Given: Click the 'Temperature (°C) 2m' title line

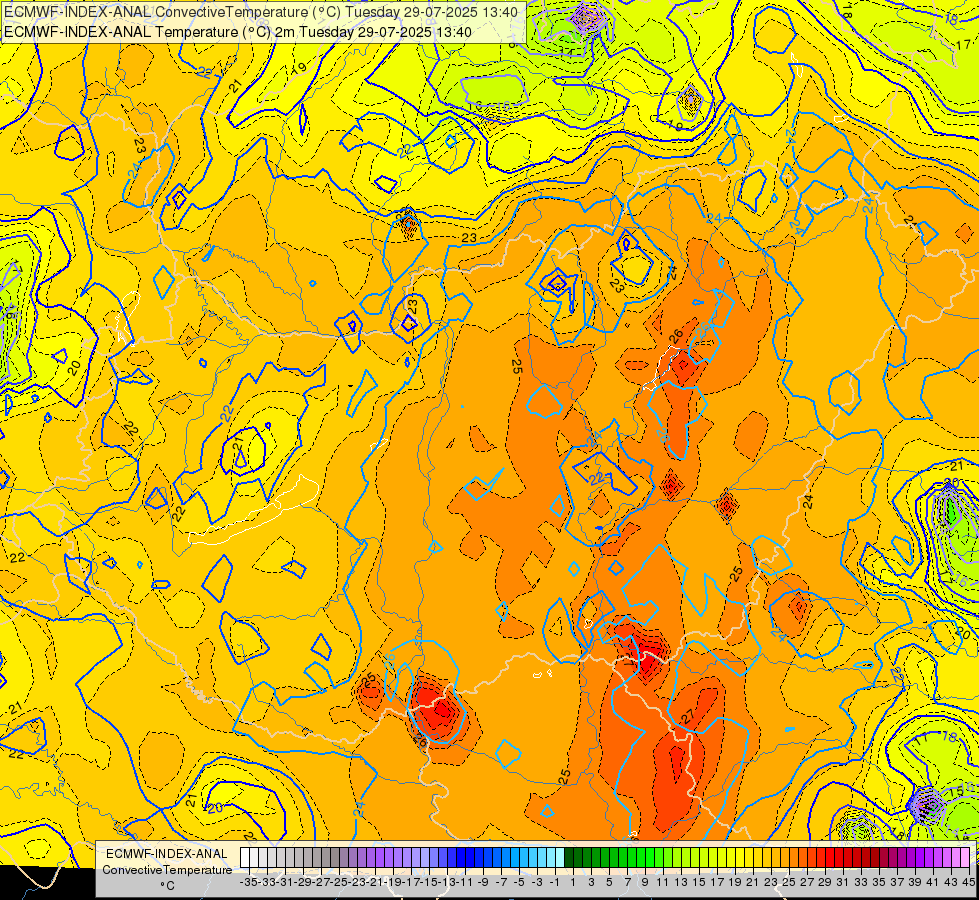Looking at the screenshot, I should [x=238, y=32].
